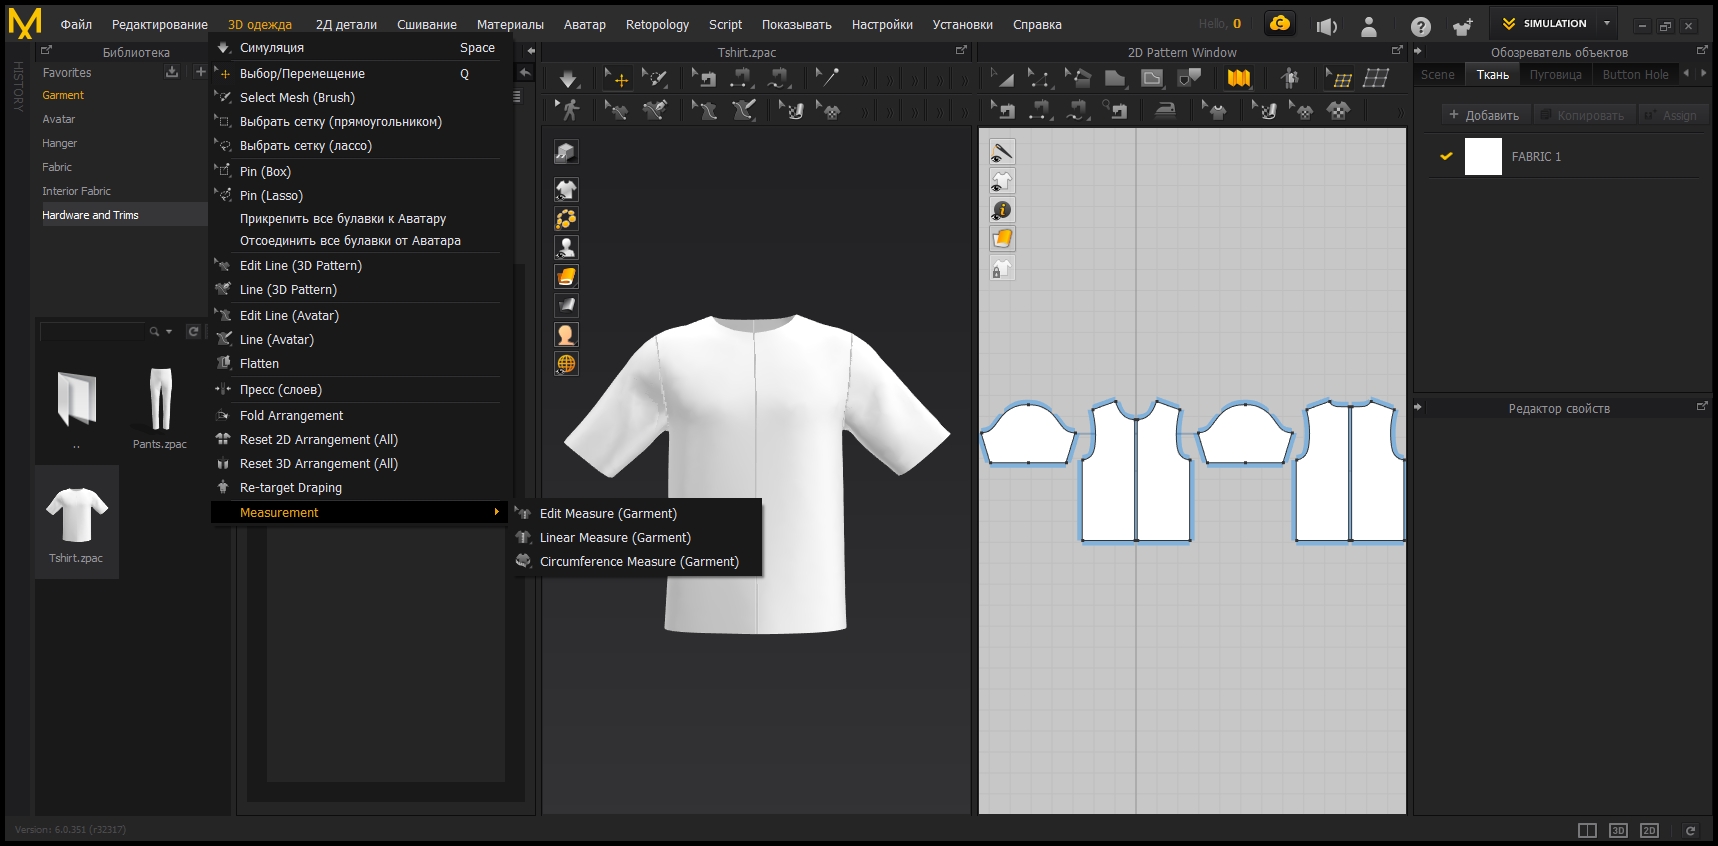Click the Simulate down-arrow icon in 3D toolbar

click(568, 78)
